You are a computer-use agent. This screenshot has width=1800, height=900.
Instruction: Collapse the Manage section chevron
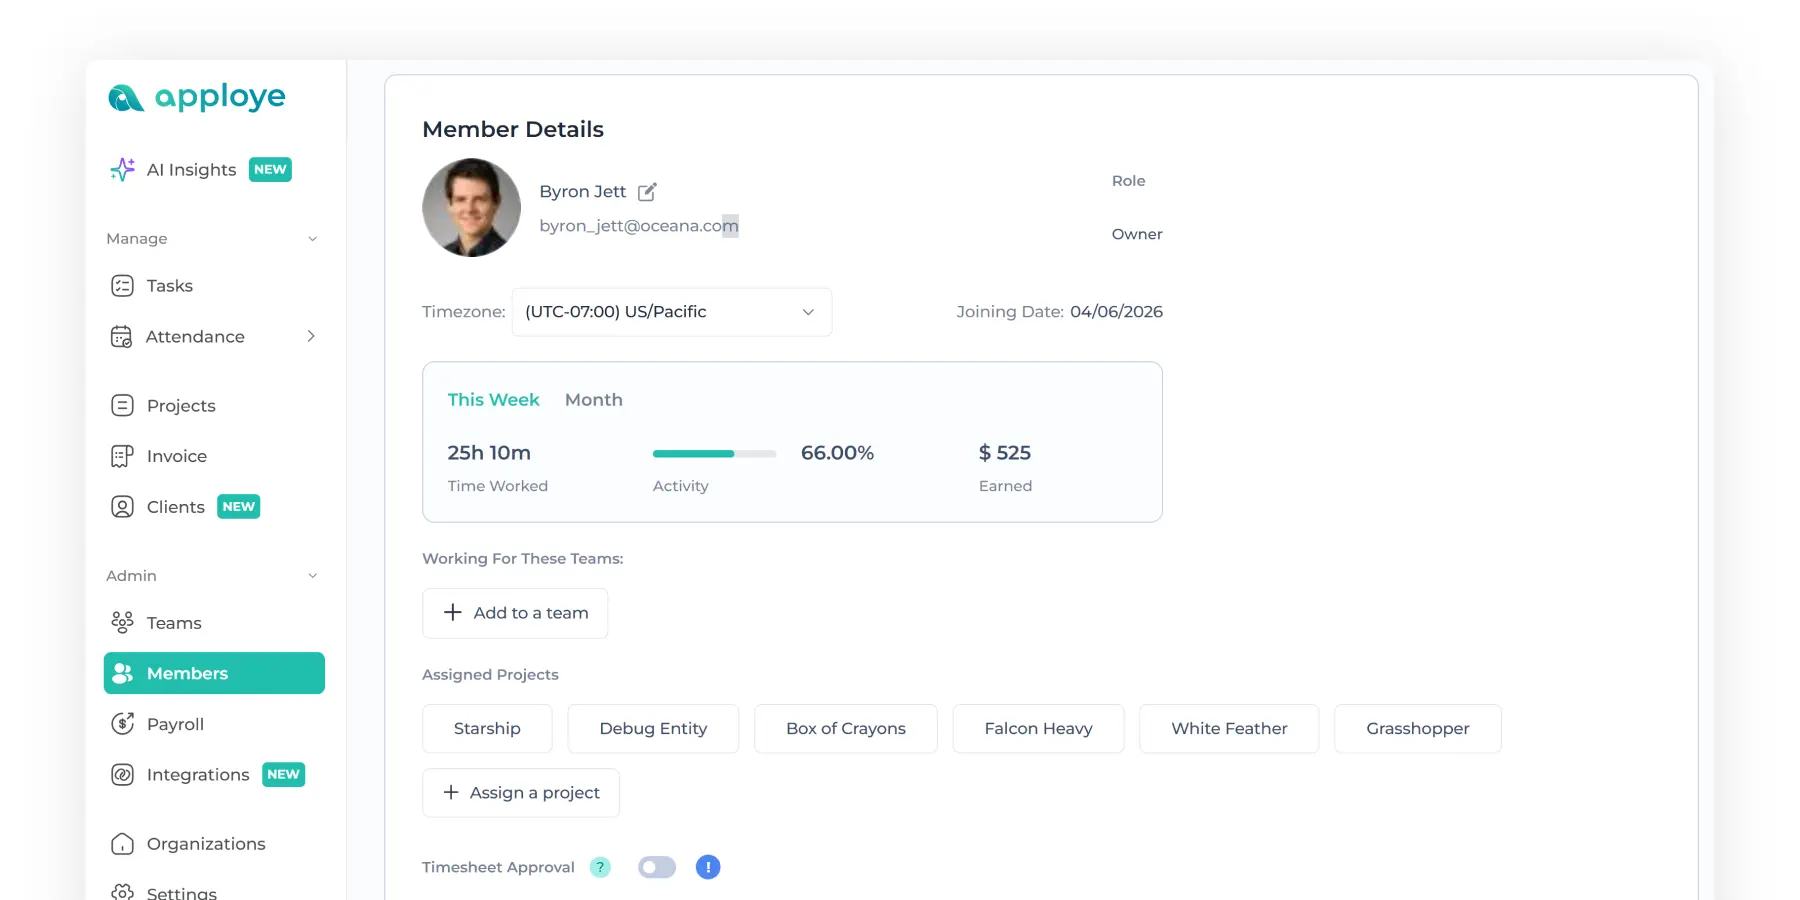coord(312,239)
